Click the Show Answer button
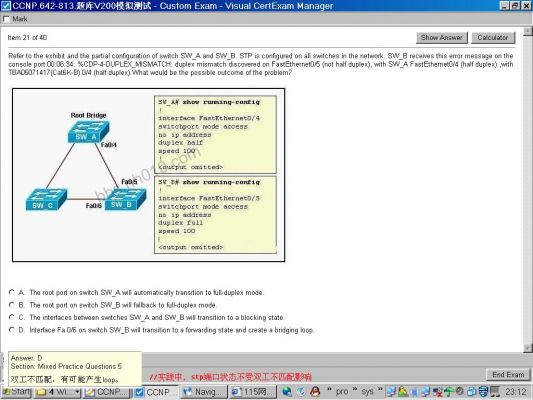This screenshot has width=533, height=400. pyautogui.click(x=442, y=38)
